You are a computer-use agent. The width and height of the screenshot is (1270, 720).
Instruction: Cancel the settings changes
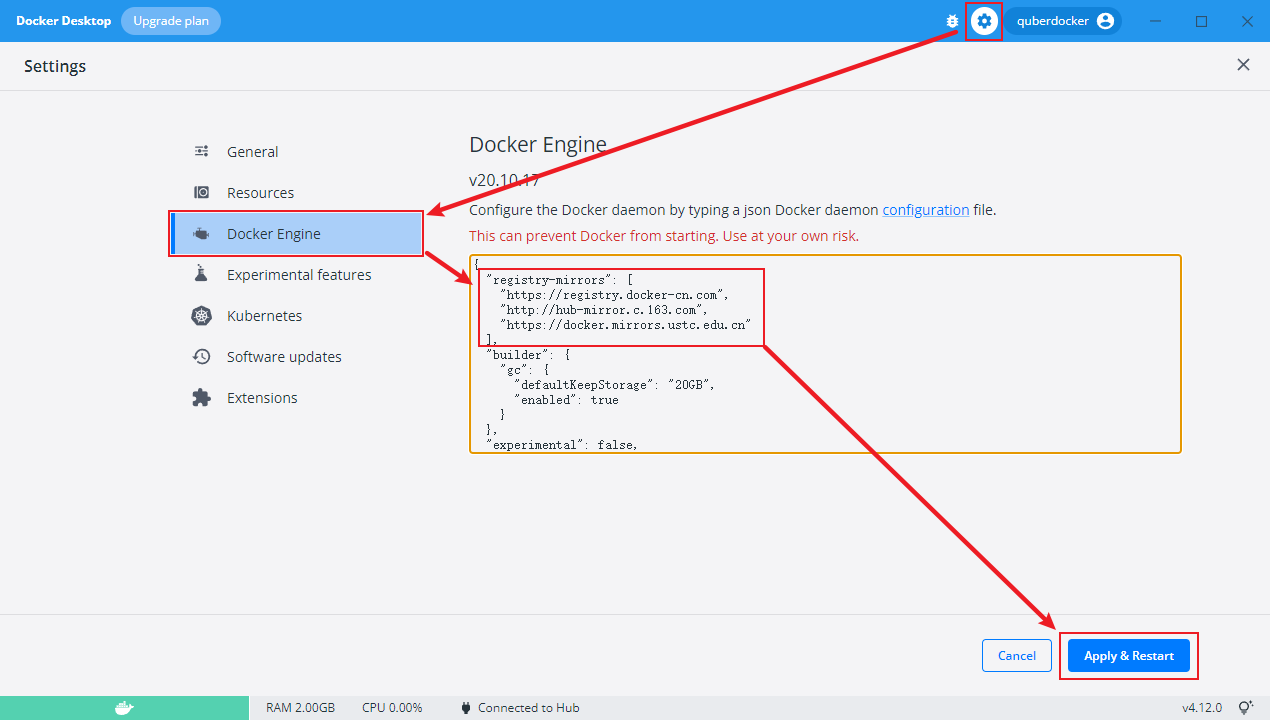point(1016,656)
